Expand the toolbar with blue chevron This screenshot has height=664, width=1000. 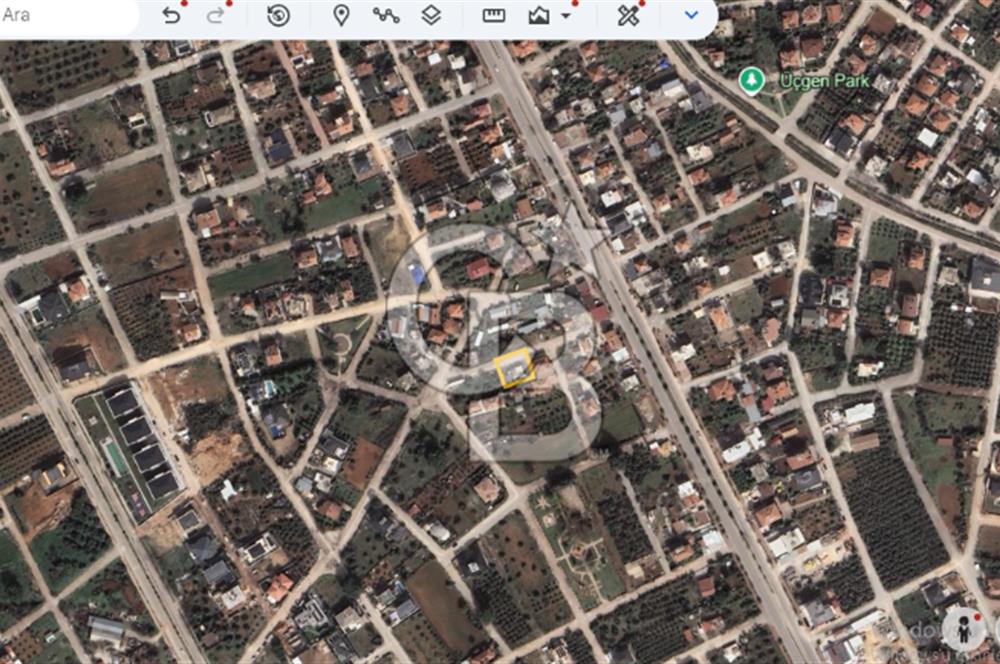pyautogui.click(x=691, y=16)
